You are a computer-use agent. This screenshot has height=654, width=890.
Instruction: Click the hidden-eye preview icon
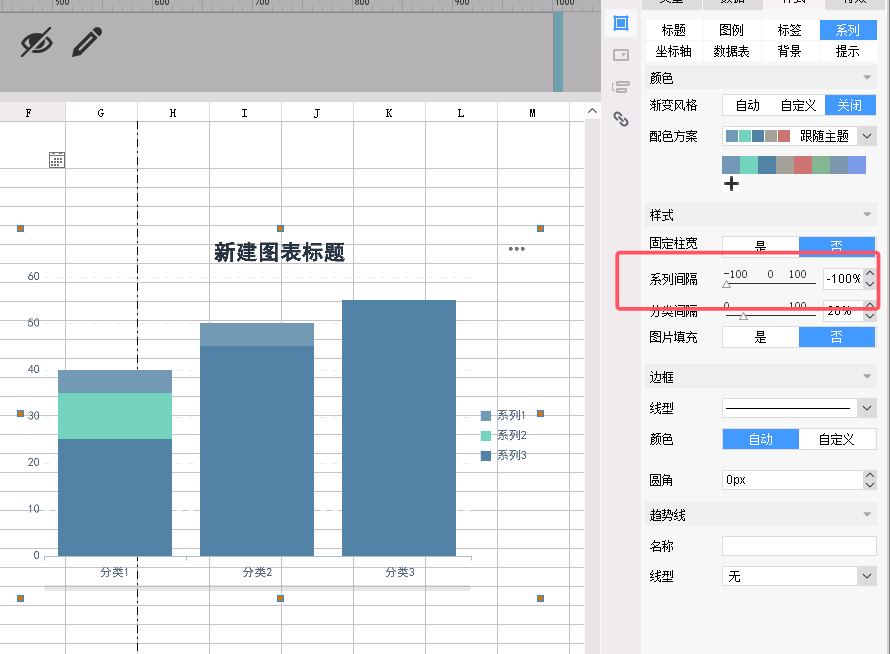click(x=37, y=42)
